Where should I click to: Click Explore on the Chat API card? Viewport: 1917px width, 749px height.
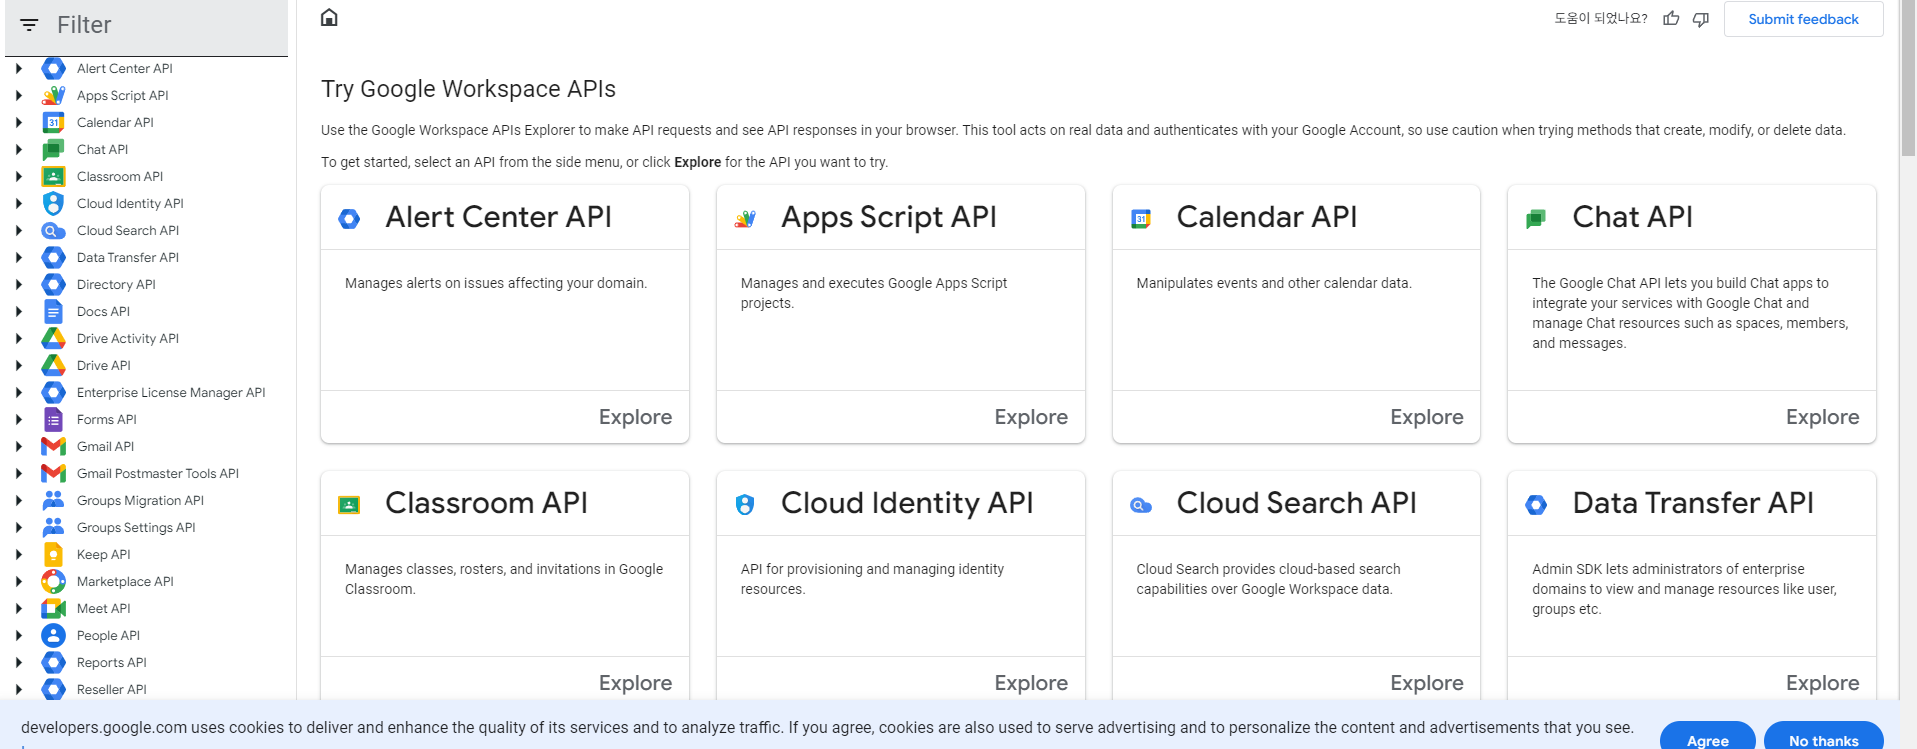(1821, 417)
